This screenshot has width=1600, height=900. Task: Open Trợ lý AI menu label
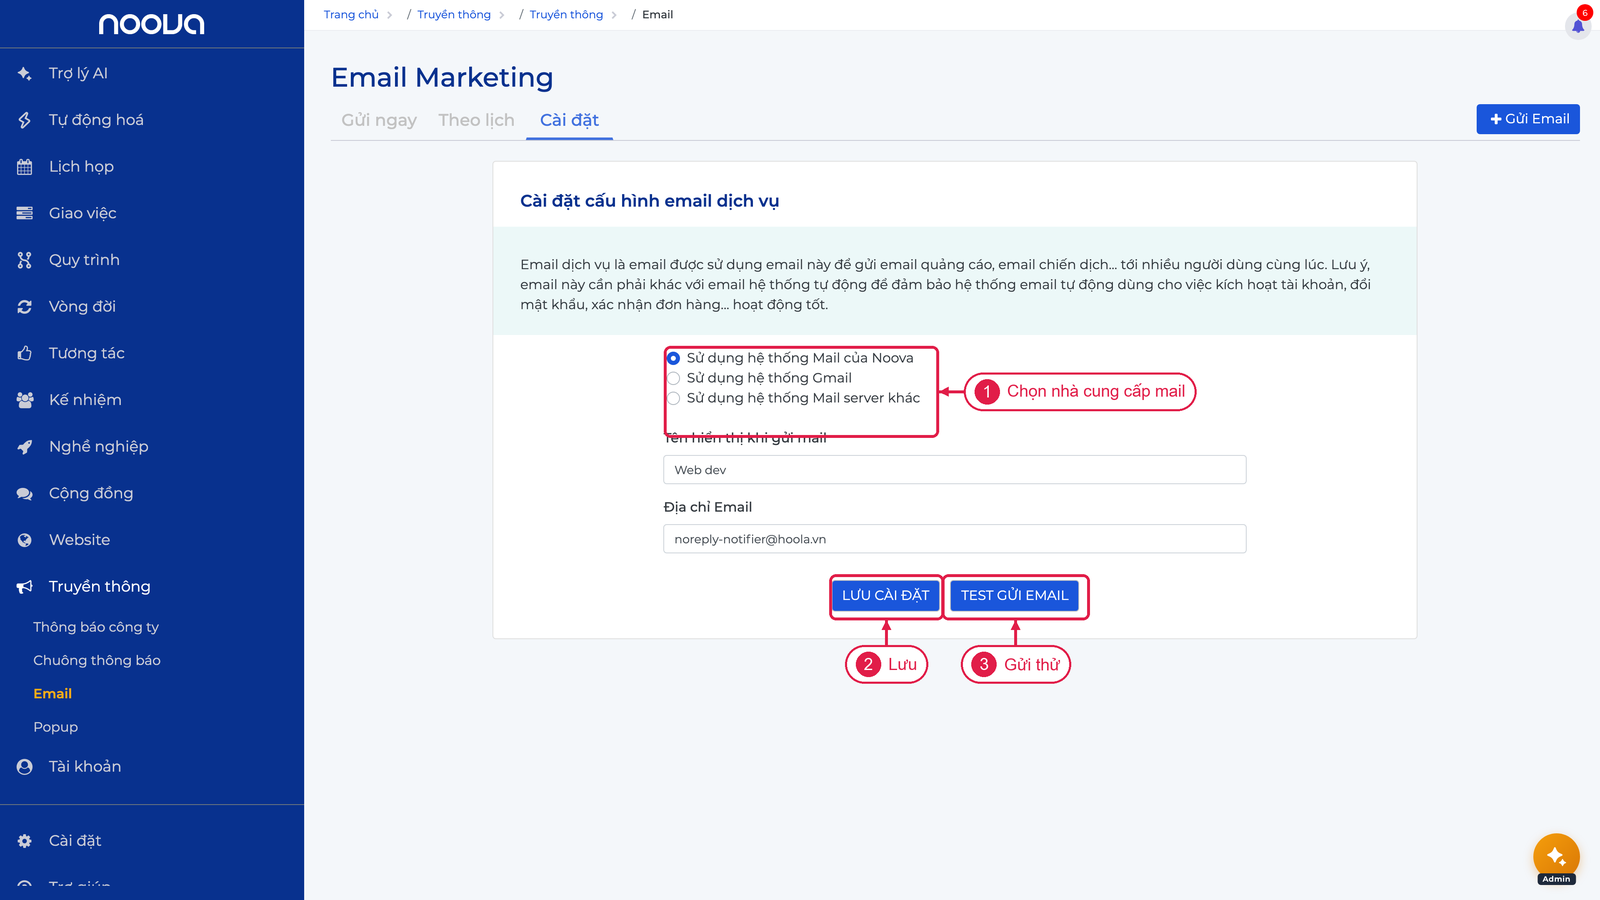78,73
